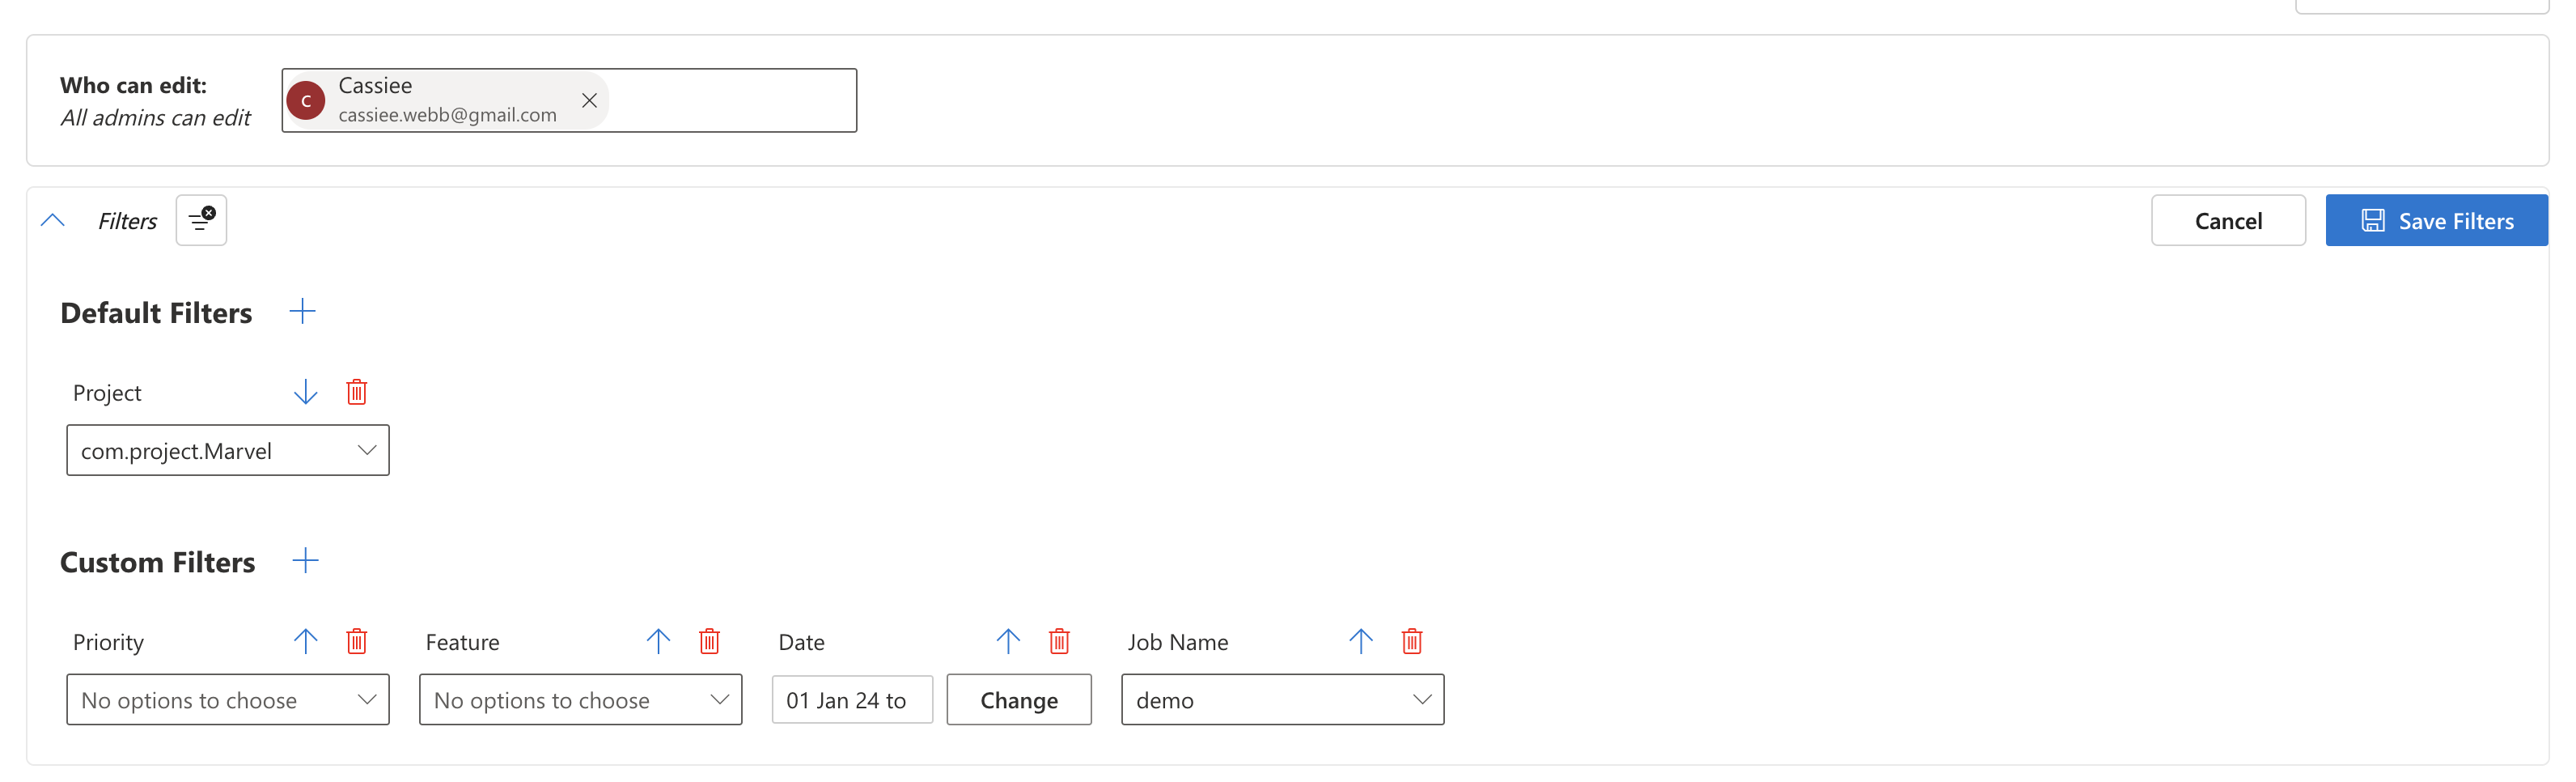Delete the Feature custom filter
2576x782 pixels.
coord(710,641)
